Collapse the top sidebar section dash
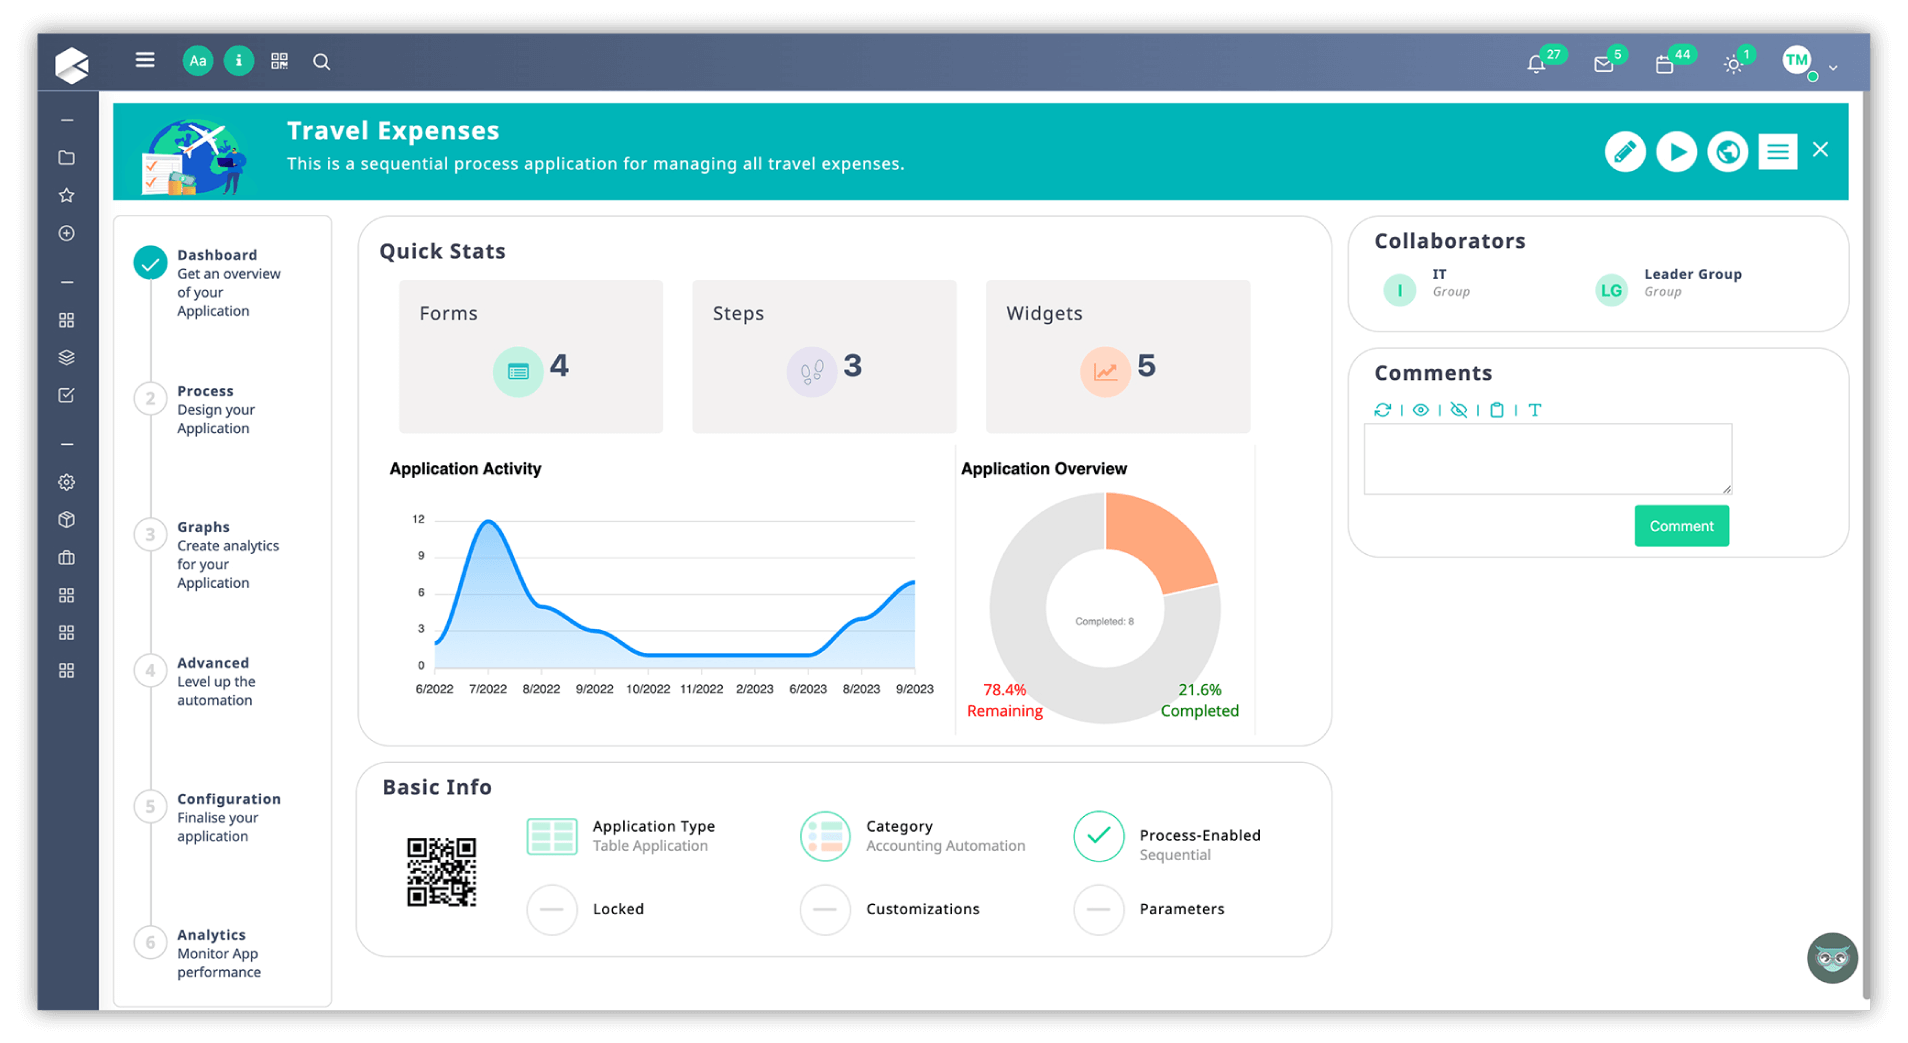The width and height of the screenshot is (1908, 1043). 67,120
